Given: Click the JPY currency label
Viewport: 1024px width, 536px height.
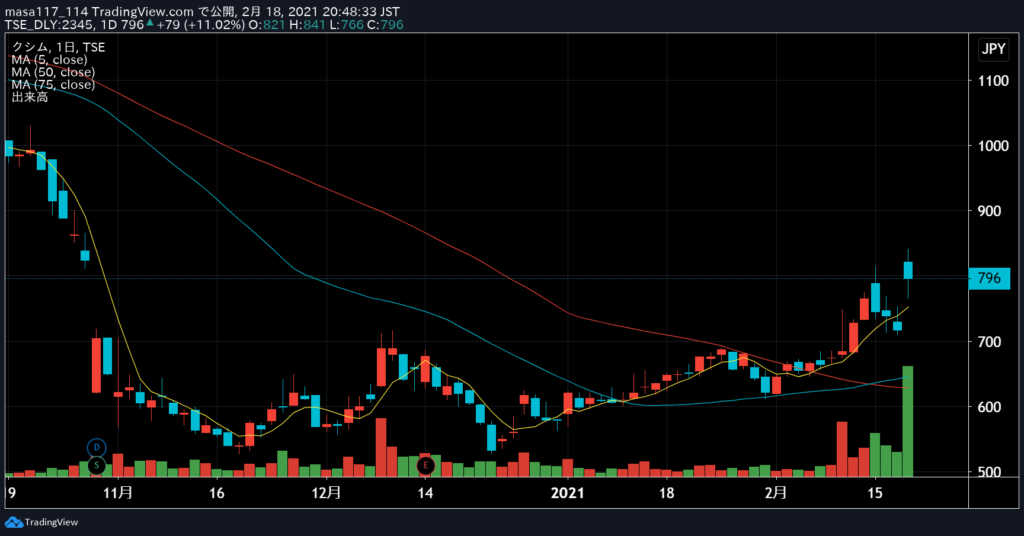Looking at the screenshot, I should point(994,49).
